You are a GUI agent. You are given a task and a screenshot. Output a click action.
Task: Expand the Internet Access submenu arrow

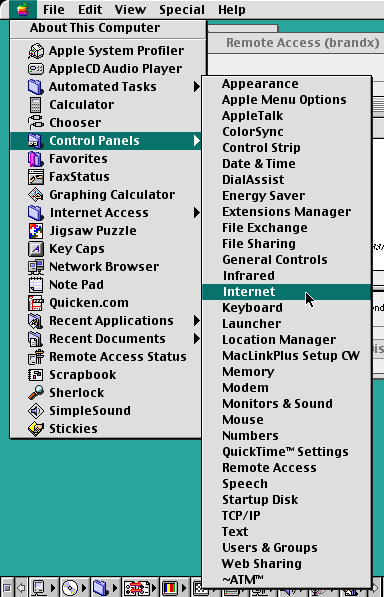pos(196,212)
